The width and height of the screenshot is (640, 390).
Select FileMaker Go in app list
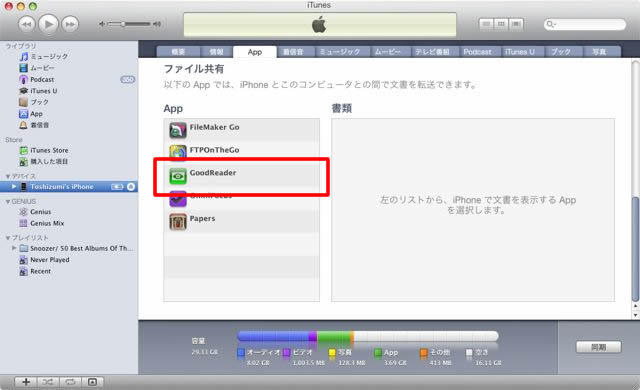(242, 130)
